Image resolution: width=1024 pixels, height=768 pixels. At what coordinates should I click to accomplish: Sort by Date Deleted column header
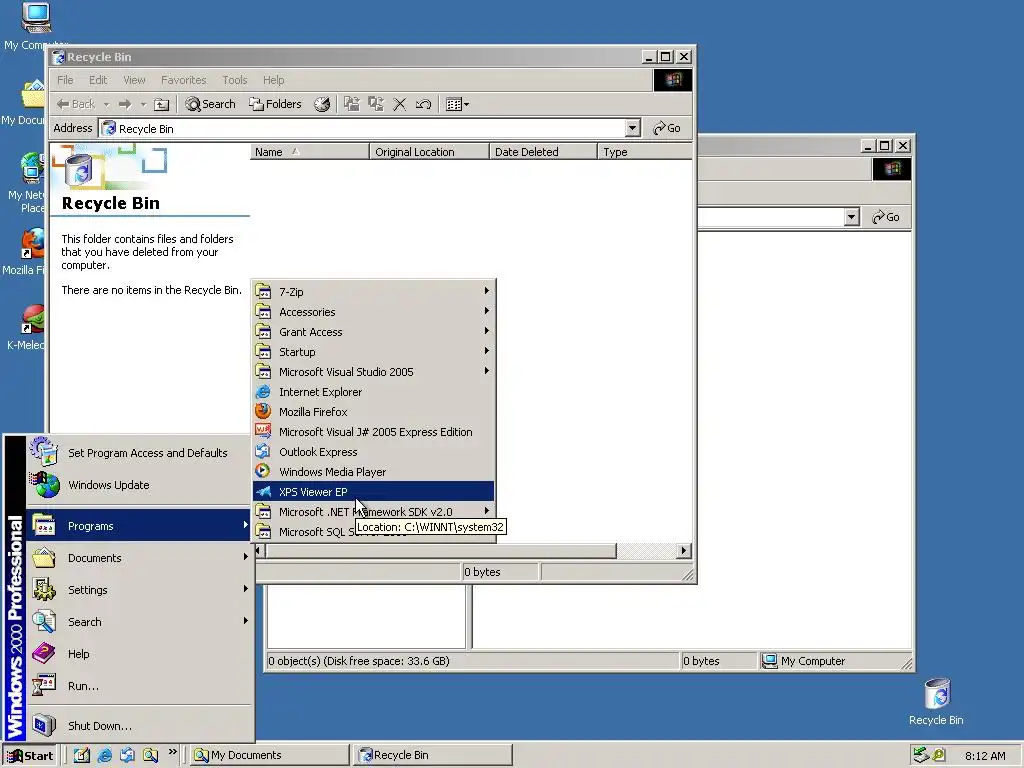point(543,152)
